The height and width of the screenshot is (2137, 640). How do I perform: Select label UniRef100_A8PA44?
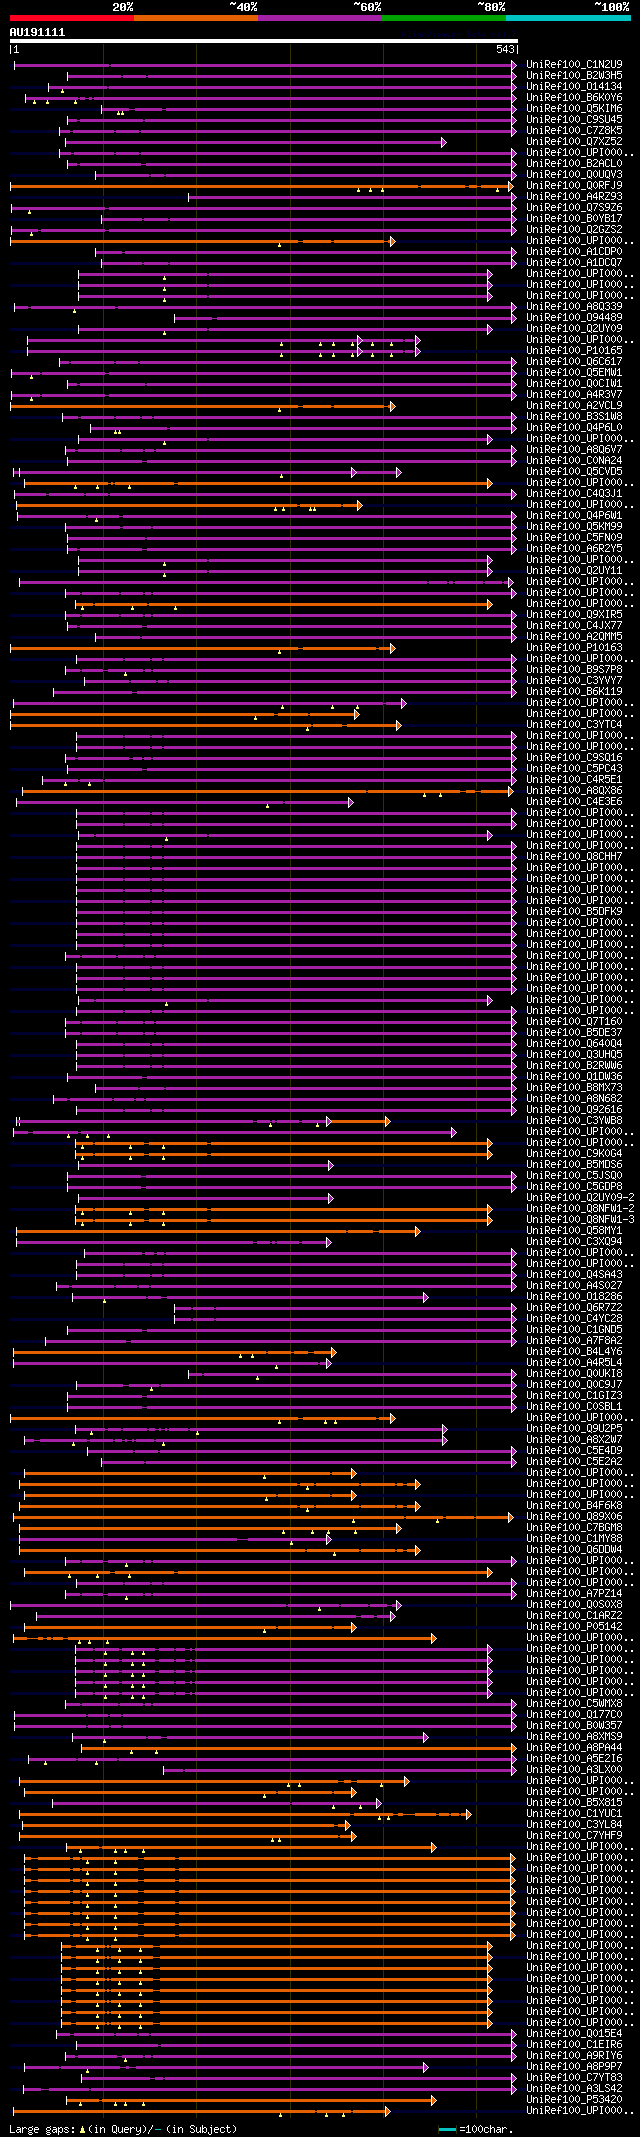[x=574, y=1747]
